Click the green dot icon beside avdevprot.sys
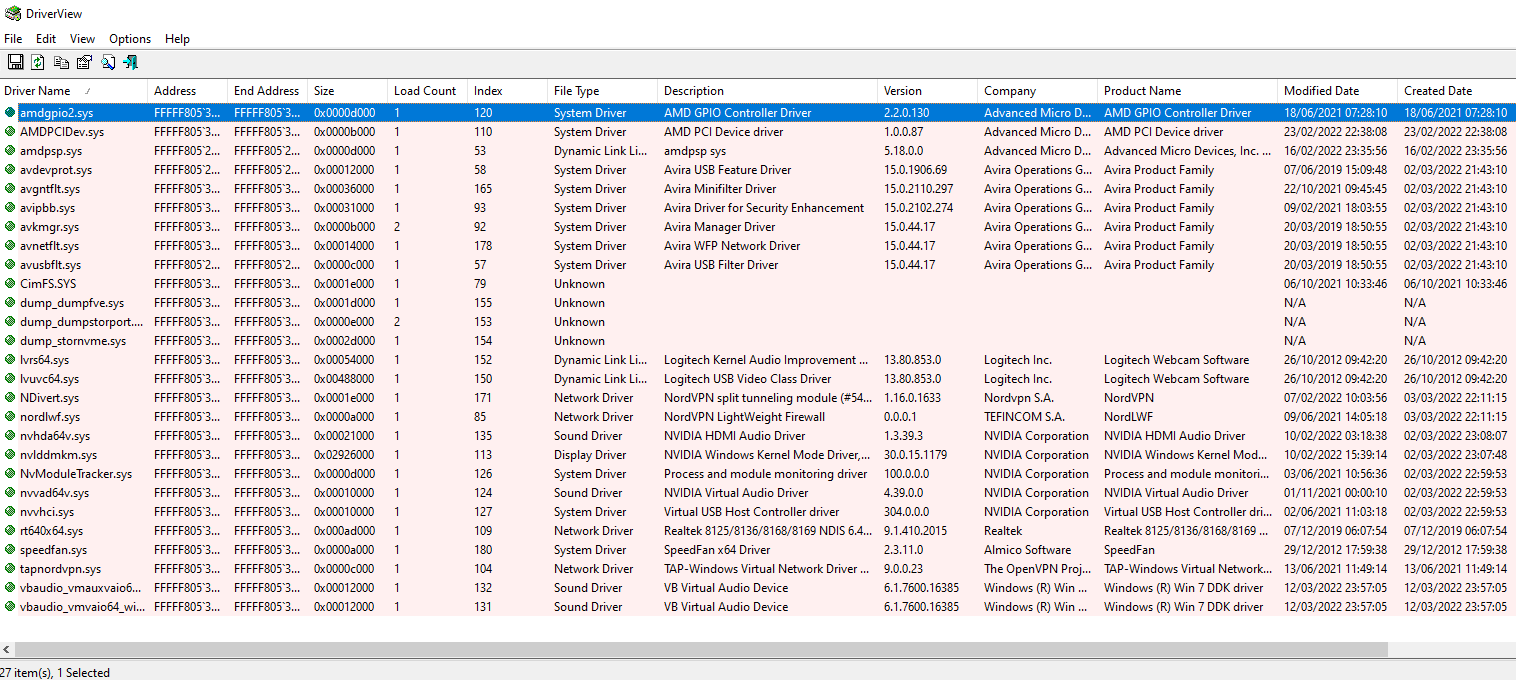Screen dimensions: 1516x680 [x=10, y=170]
